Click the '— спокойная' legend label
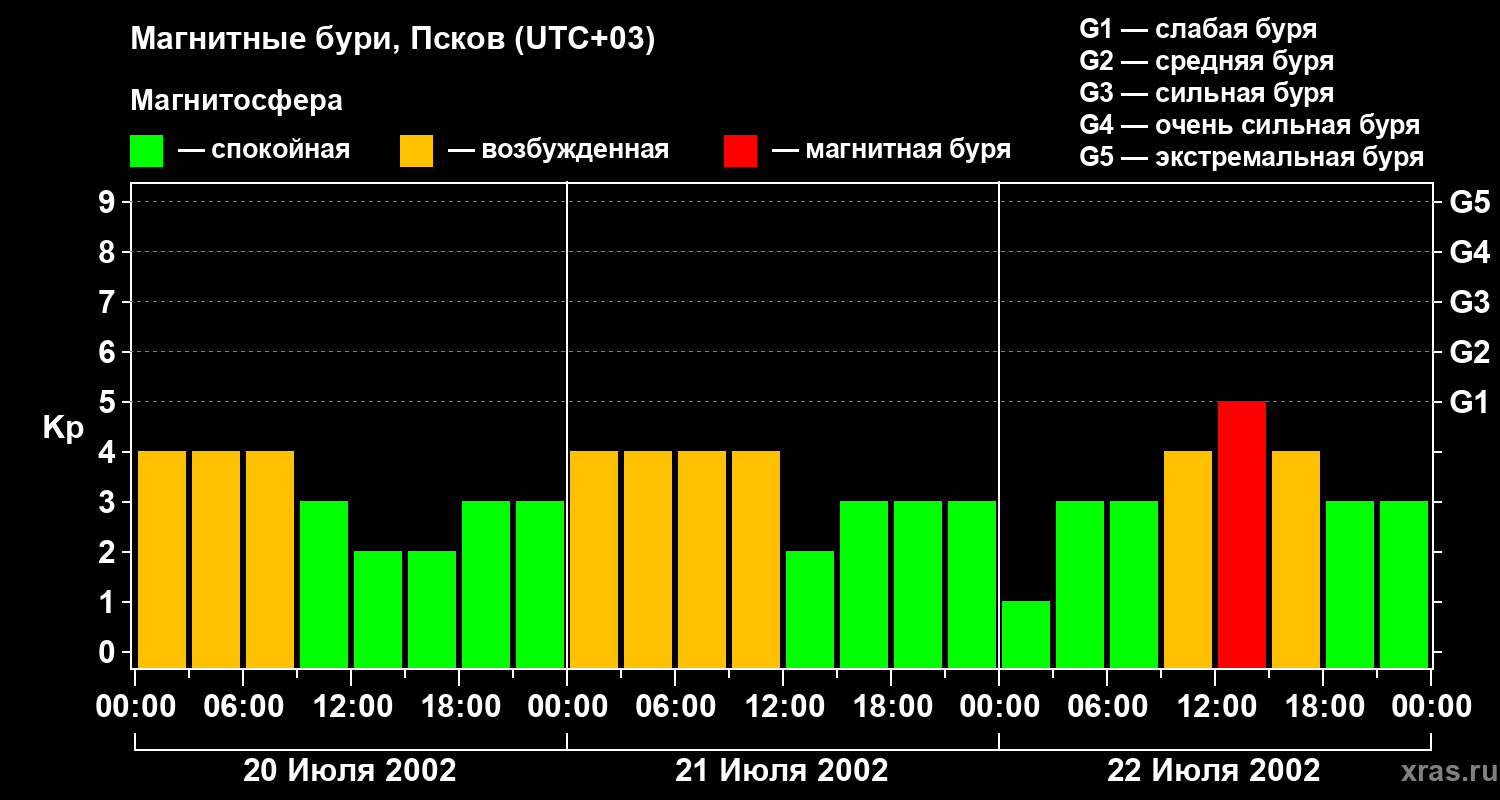 264,151
